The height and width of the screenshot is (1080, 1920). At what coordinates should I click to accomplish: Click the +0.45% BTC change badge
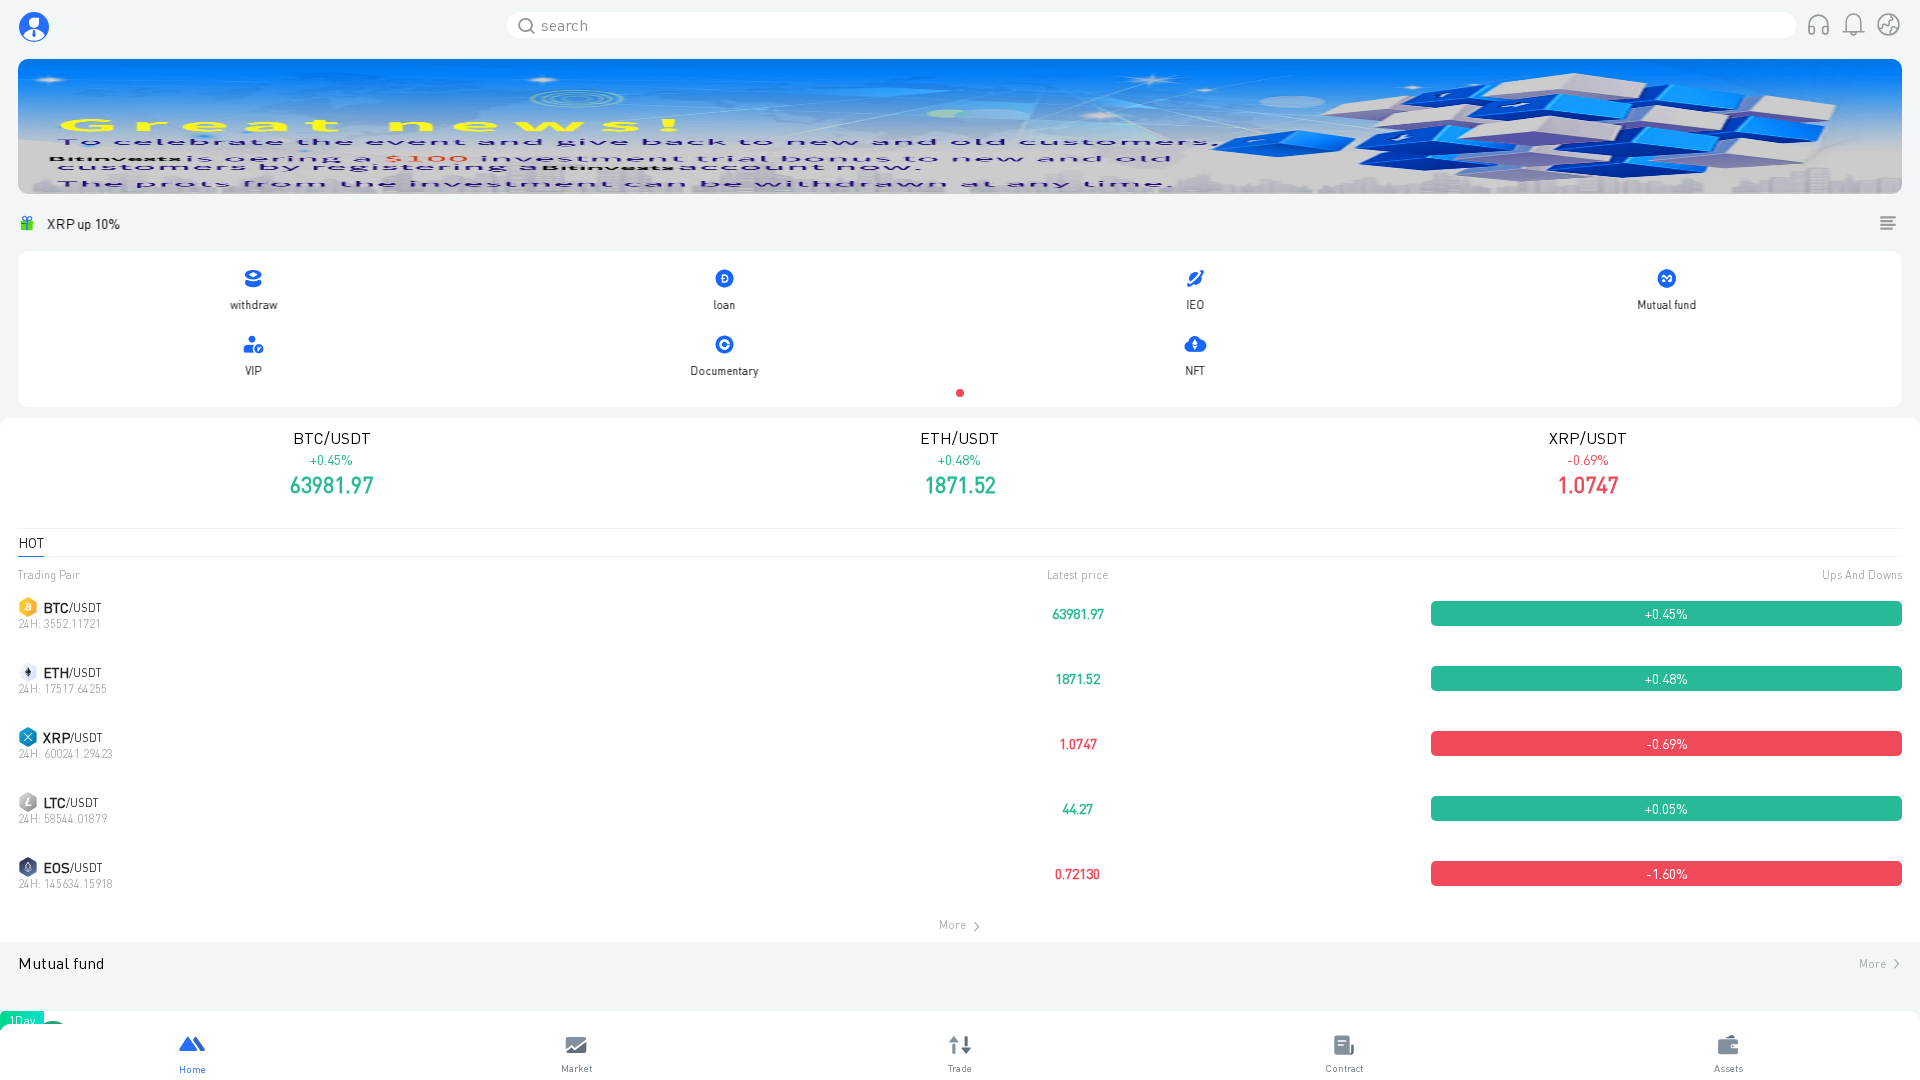(1666, 614)
